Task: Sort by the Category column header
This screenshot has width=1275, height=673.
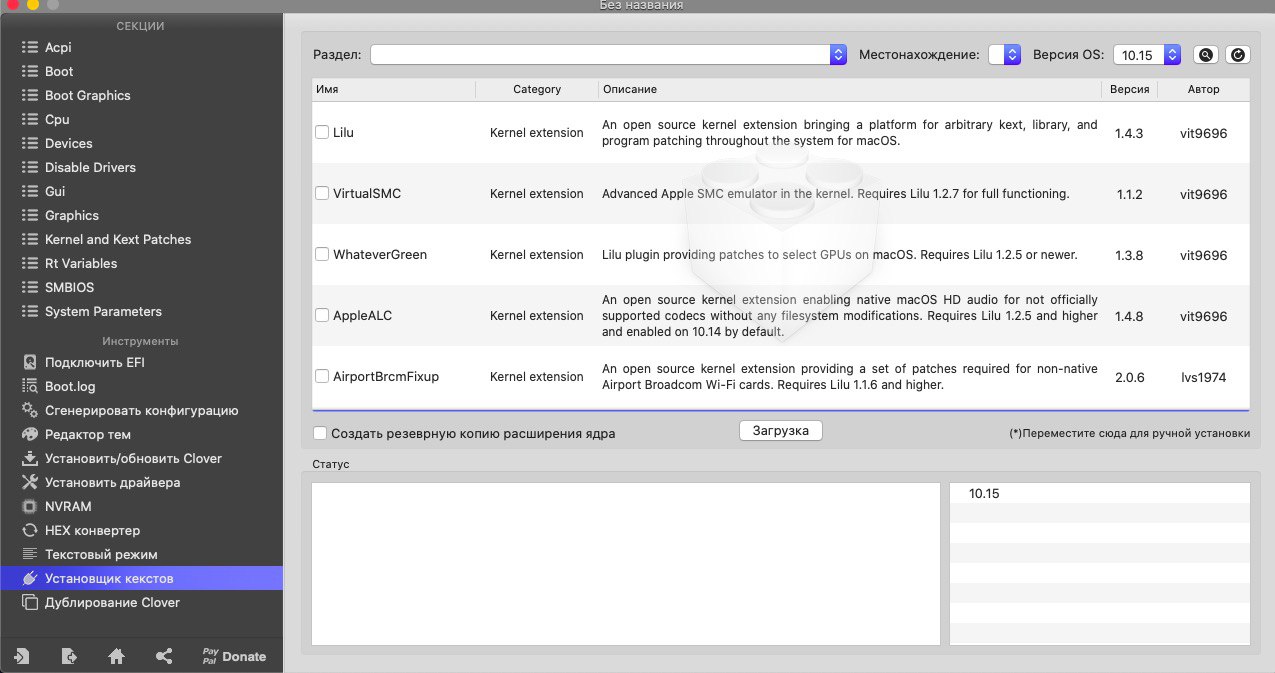Action: [x=537, y=89]
